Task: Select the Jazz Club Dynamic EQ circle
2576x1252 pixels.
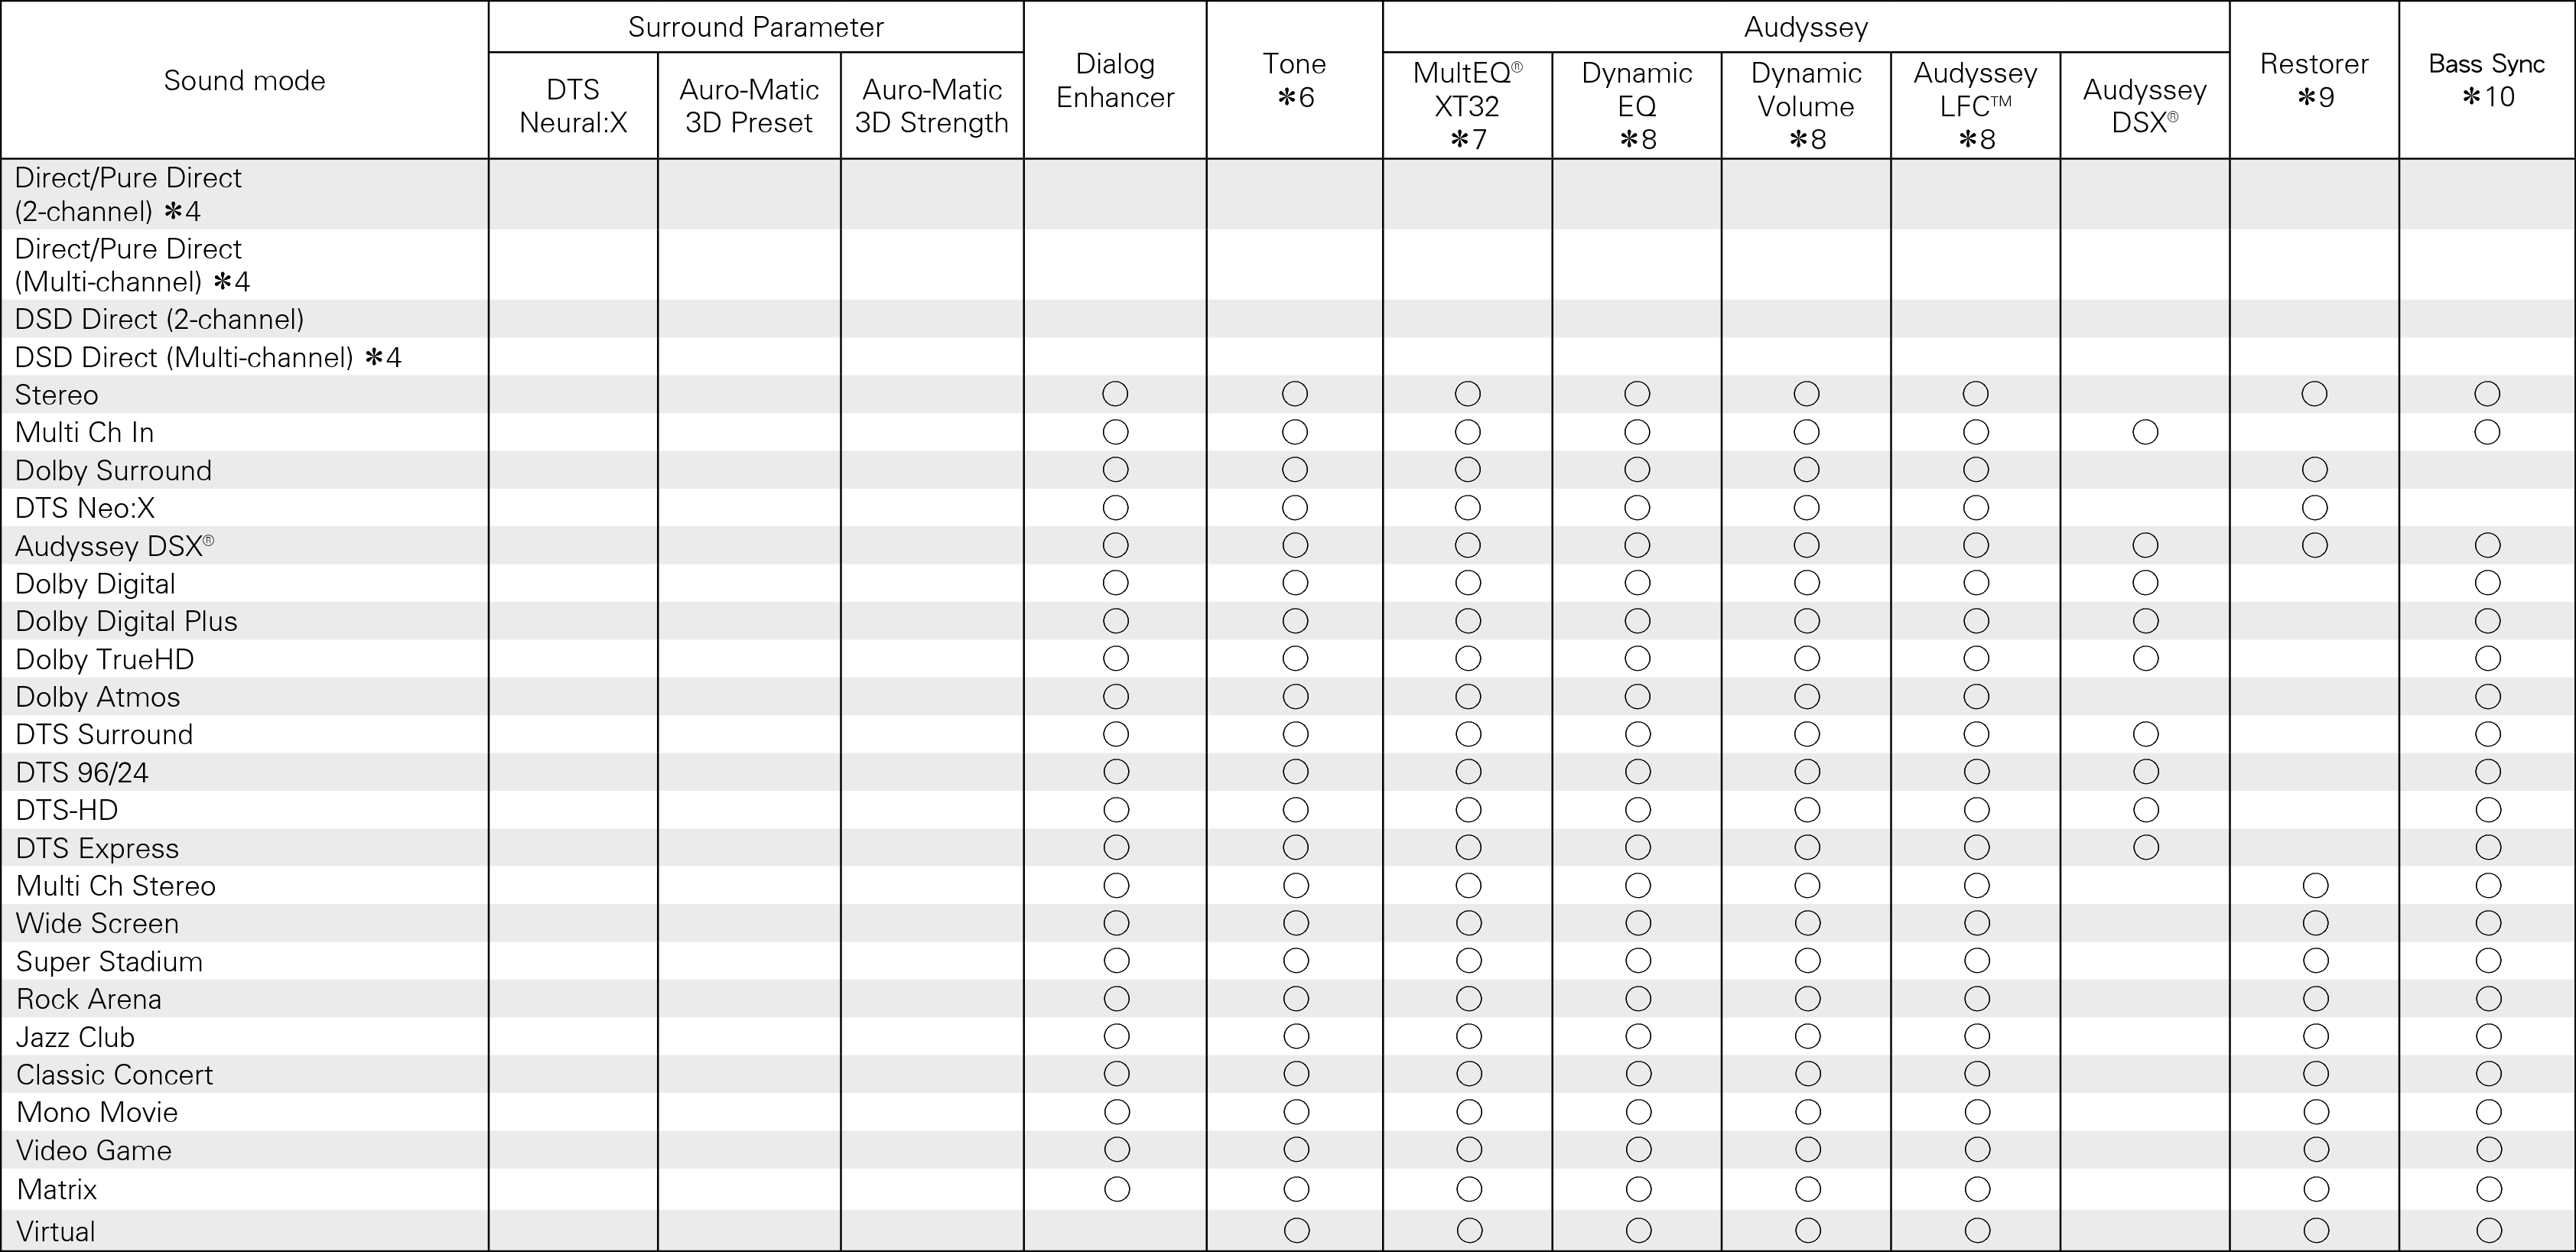Action: point(1638,1036)
